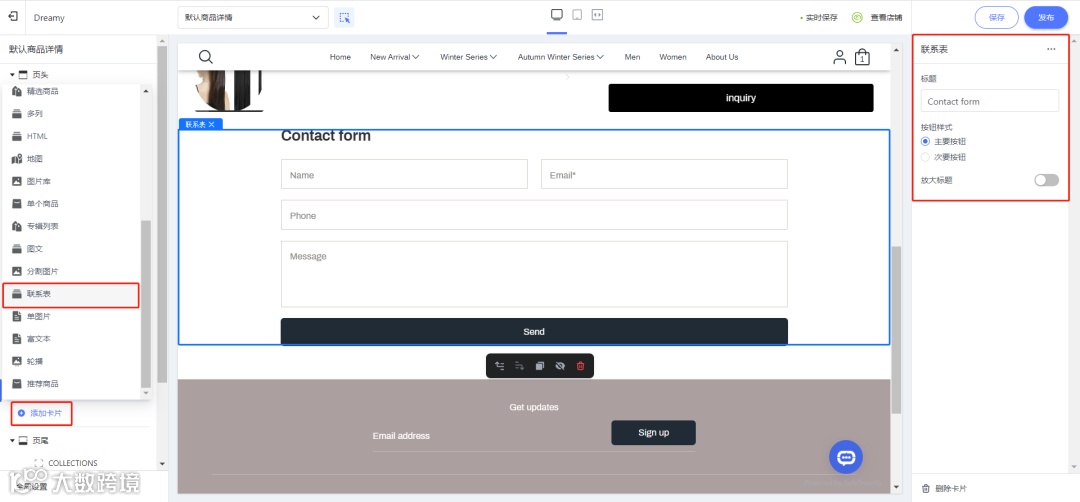Click the 删除卡片 delete card button
The height and width of the screenshot is (502, 1080).
[x=944, y=489]
